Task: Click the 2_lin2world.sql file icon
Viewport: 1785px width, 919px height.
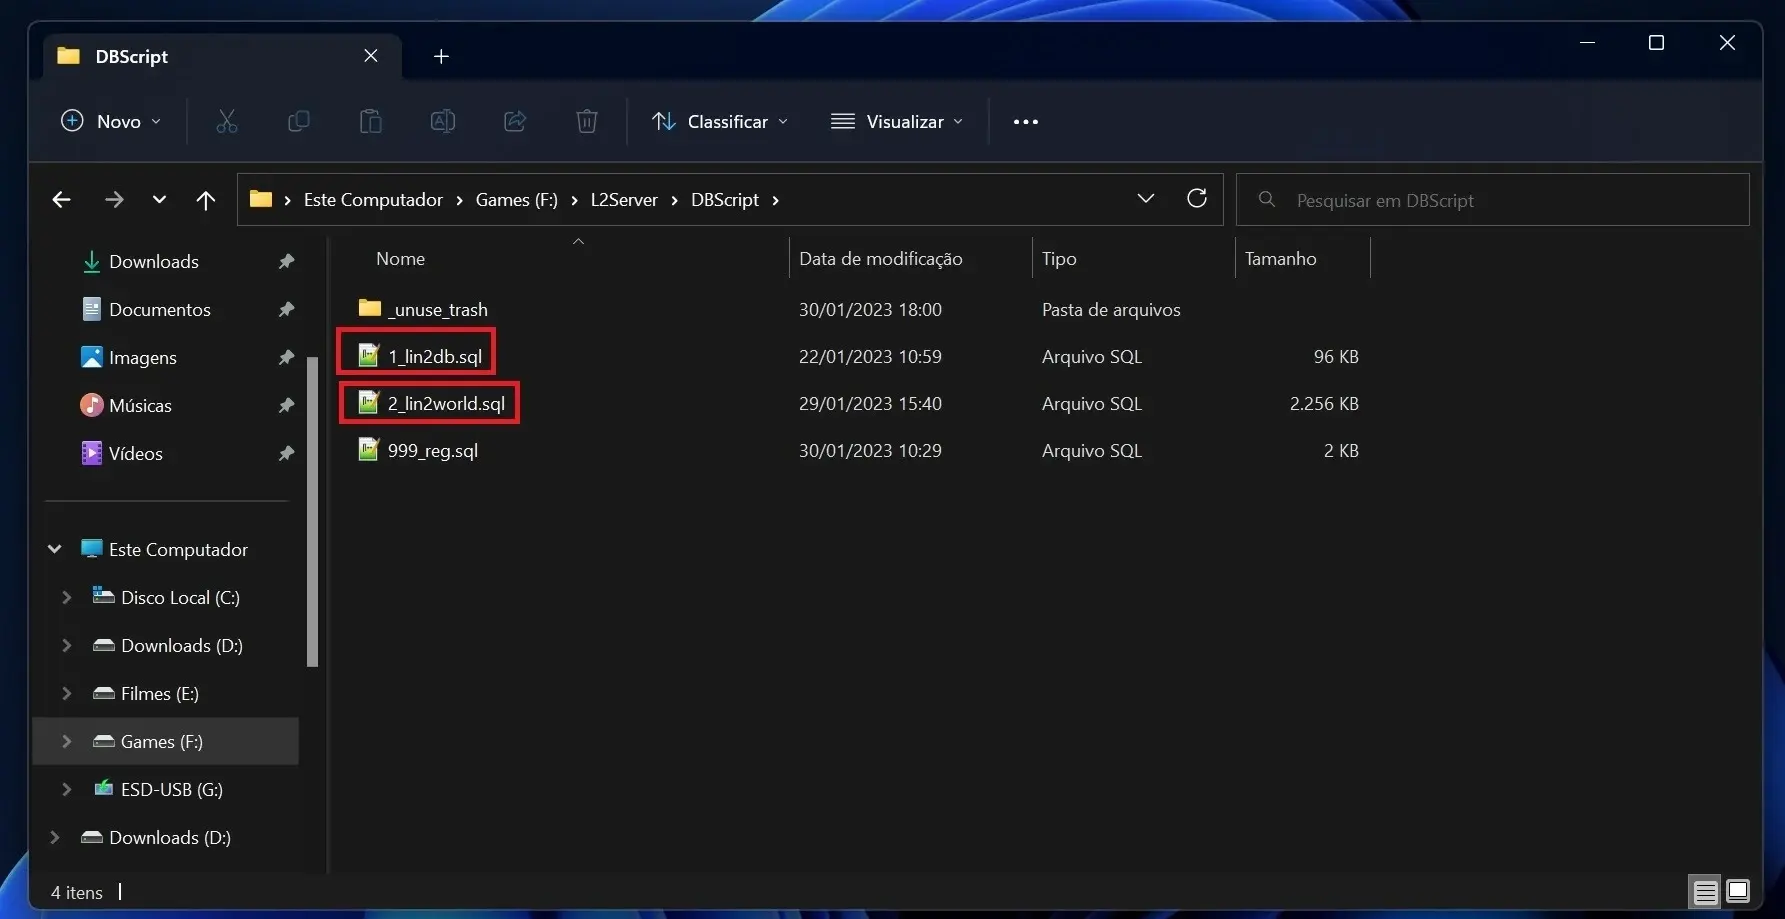Action: tap(369, 402)
